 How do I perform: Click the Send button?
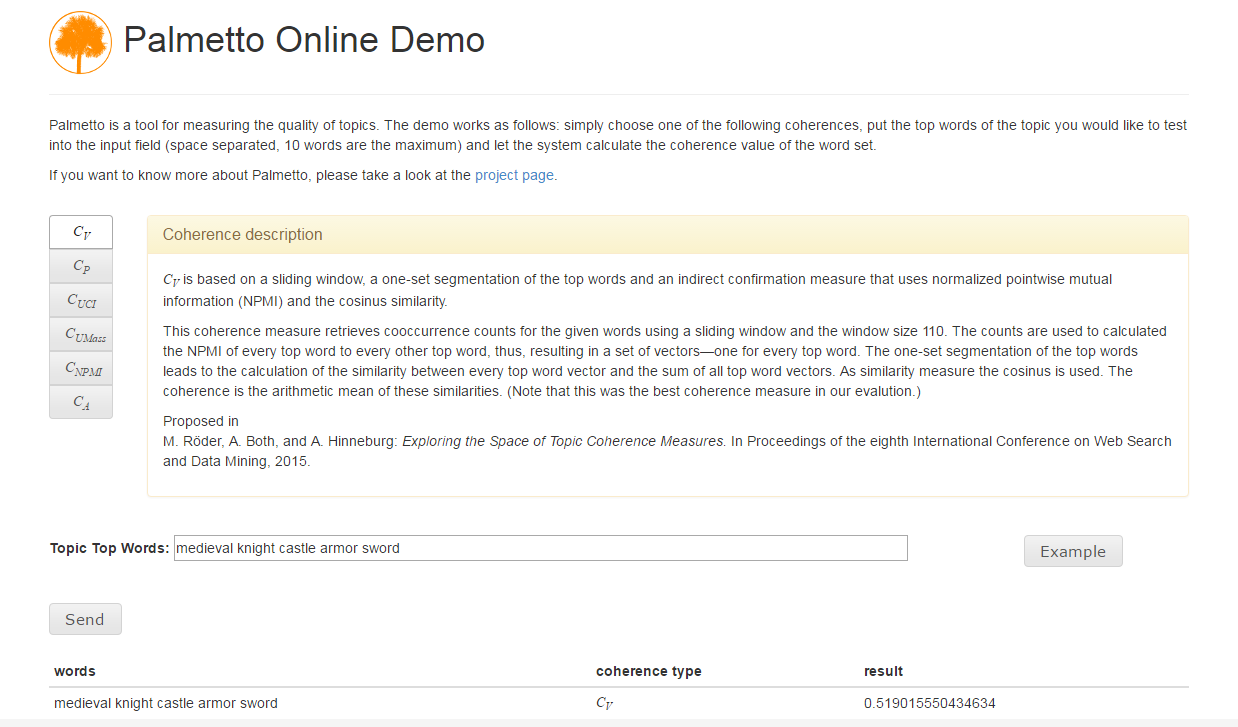tap(85, 619)
